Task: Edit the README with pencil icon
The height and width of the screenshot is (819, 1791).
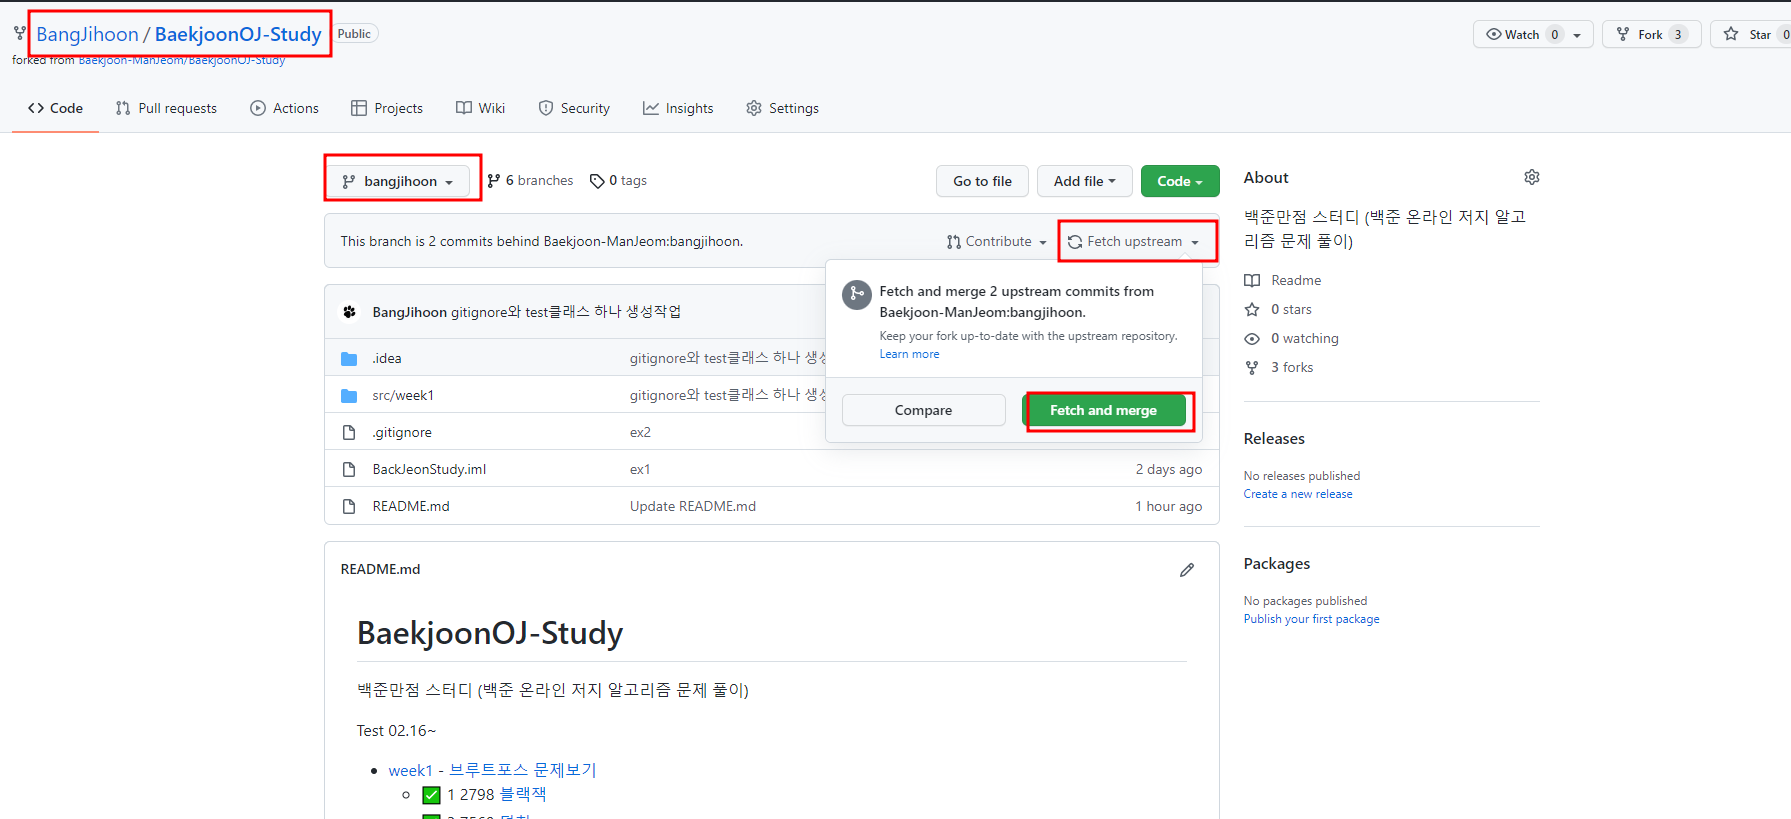Action: pos(1187,570)
